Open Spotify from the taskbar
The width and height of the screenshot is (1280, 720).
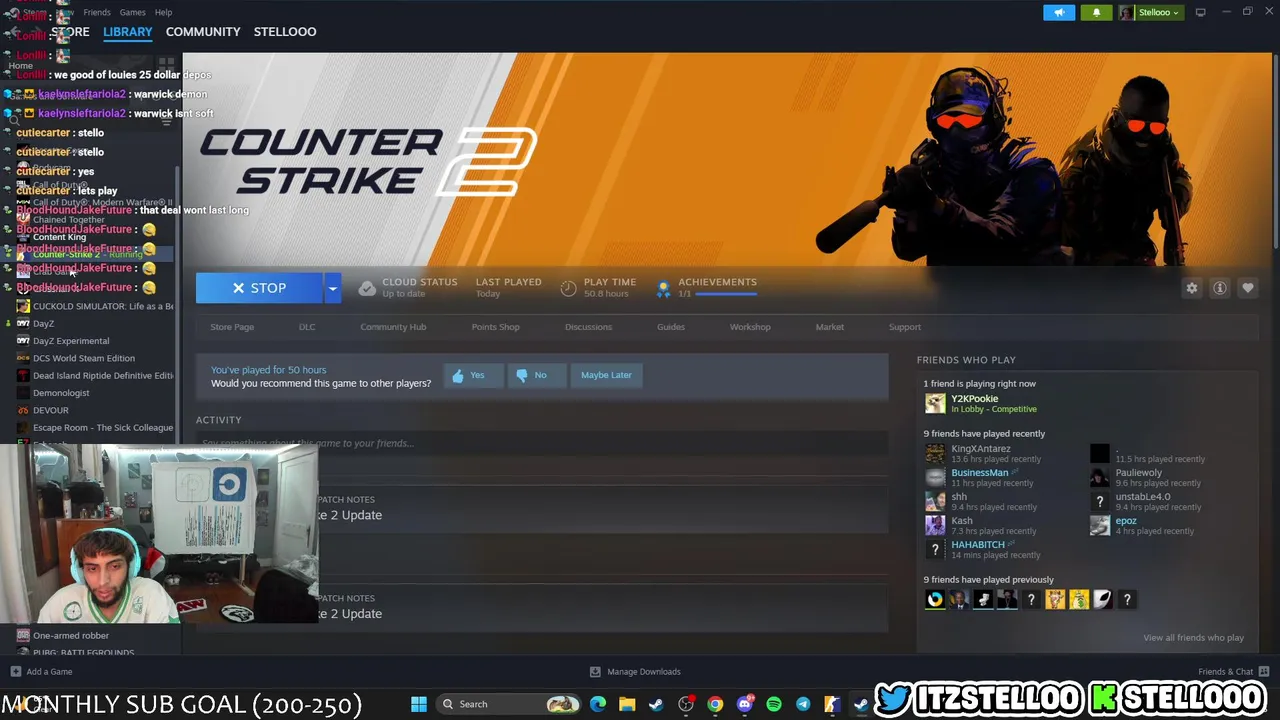(774, 704)
